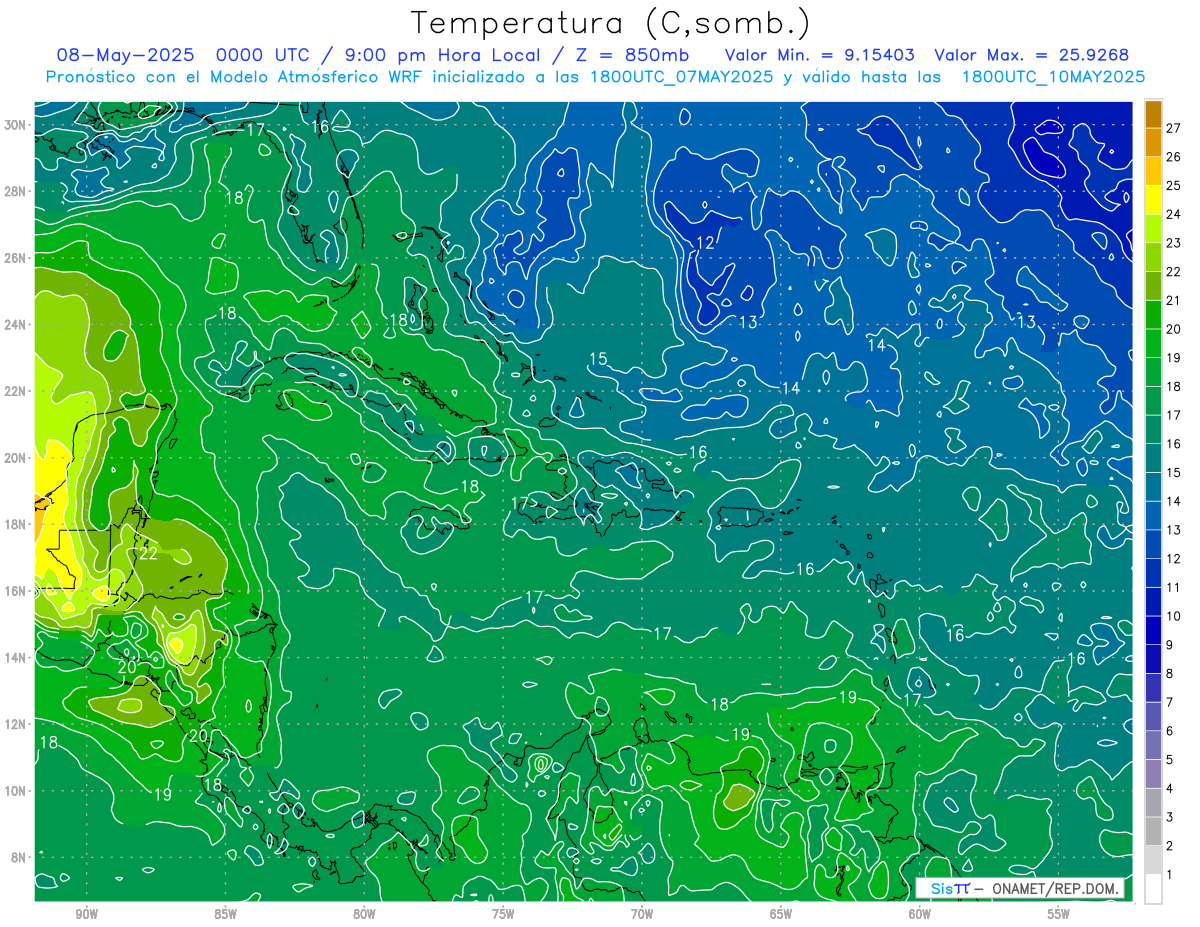Click the '23' value in color legend
1200x927 pixels.
click(1174, 243)
